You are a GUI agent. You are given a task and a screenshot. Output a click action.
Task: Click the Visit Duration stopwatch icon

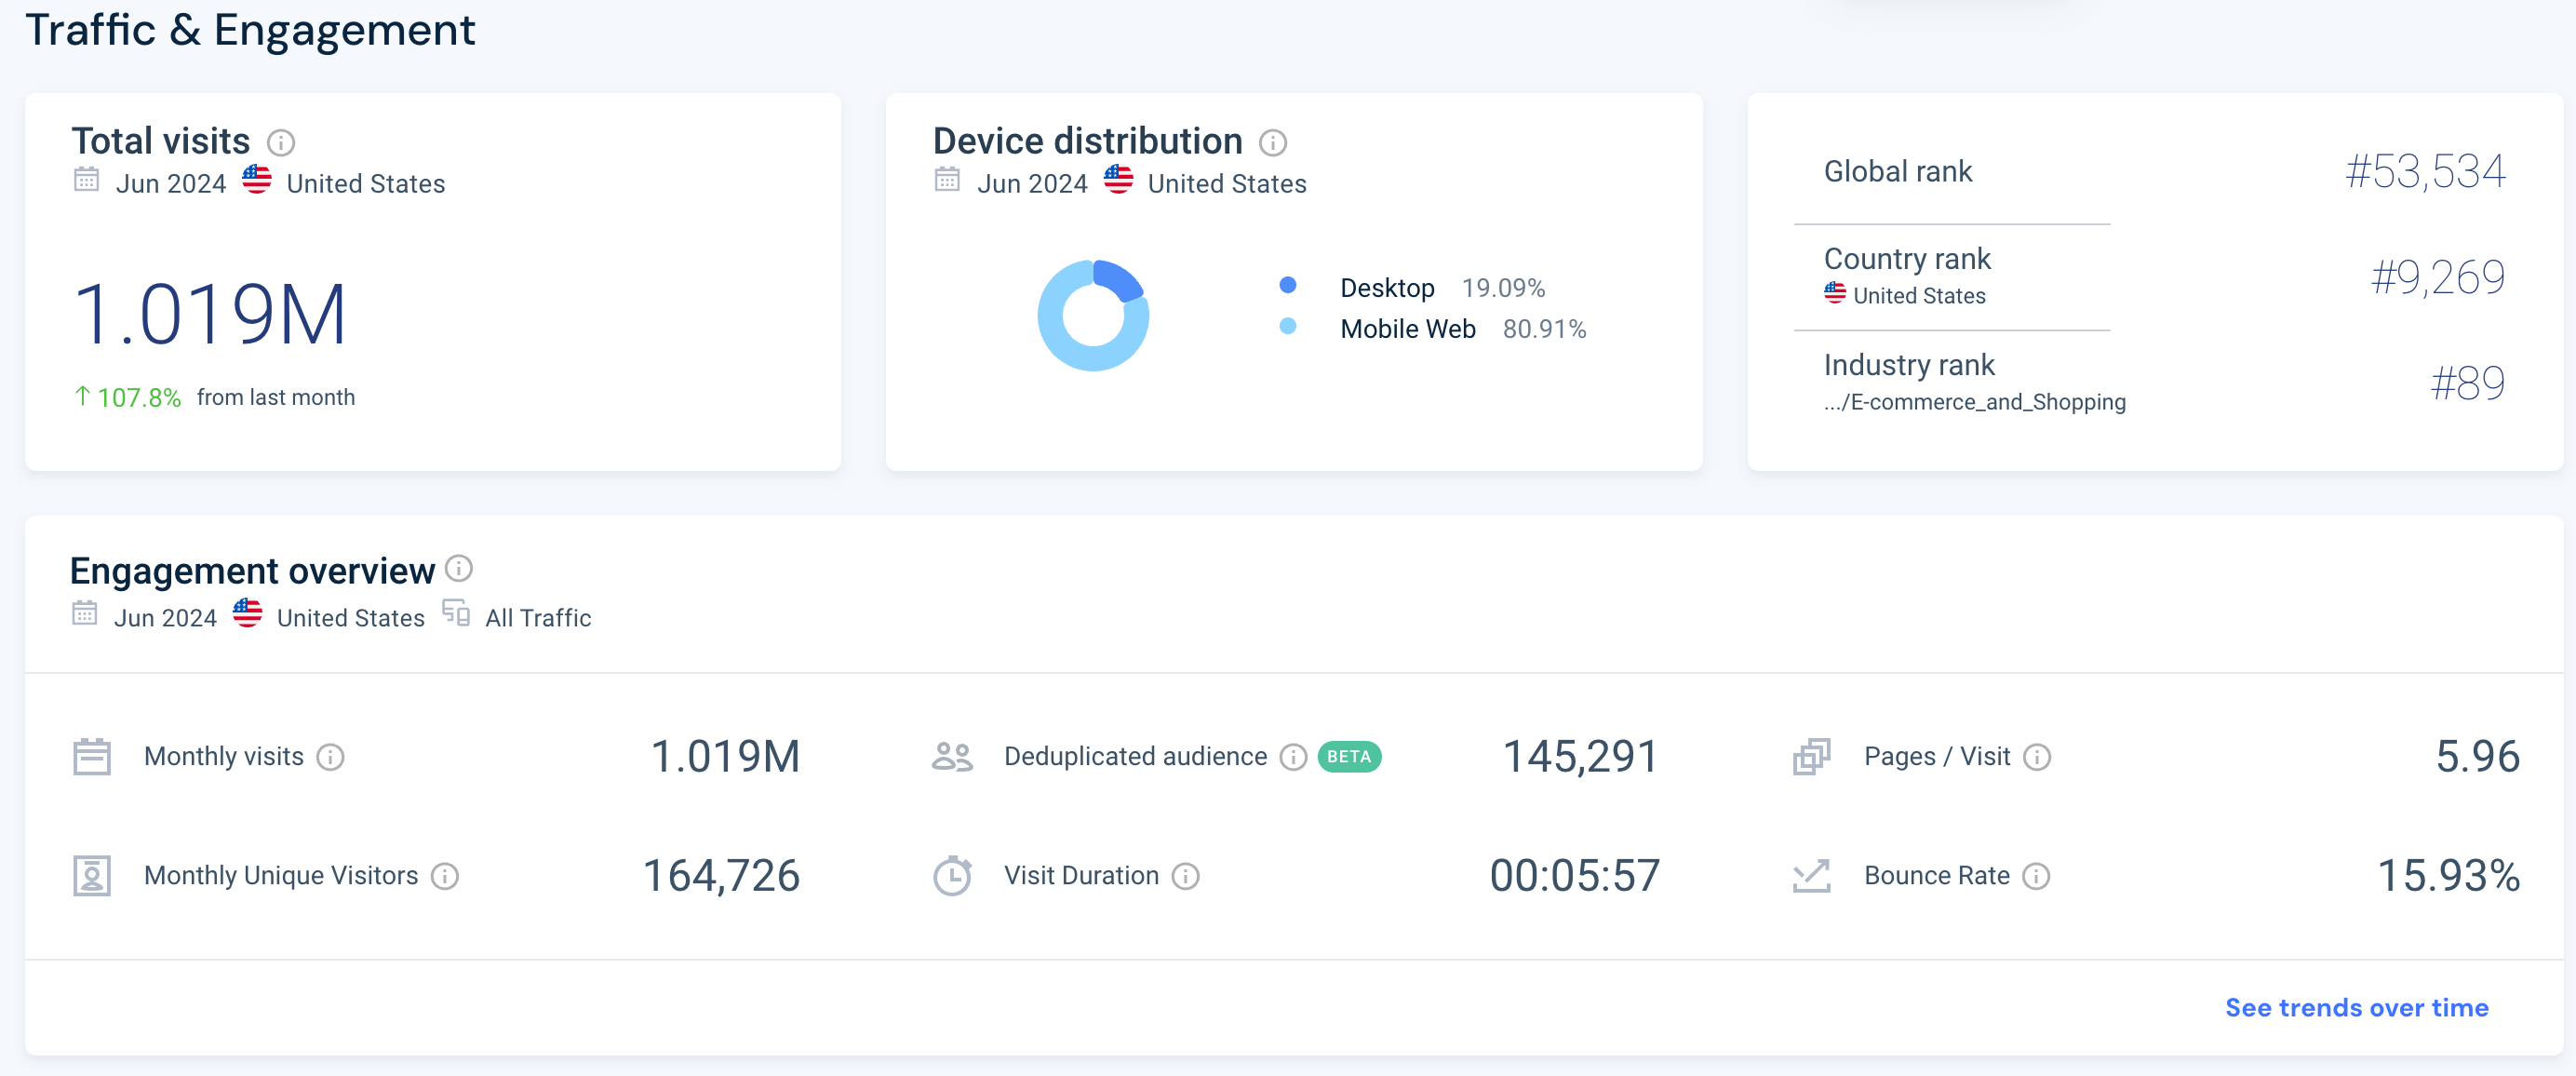point(954,875)
